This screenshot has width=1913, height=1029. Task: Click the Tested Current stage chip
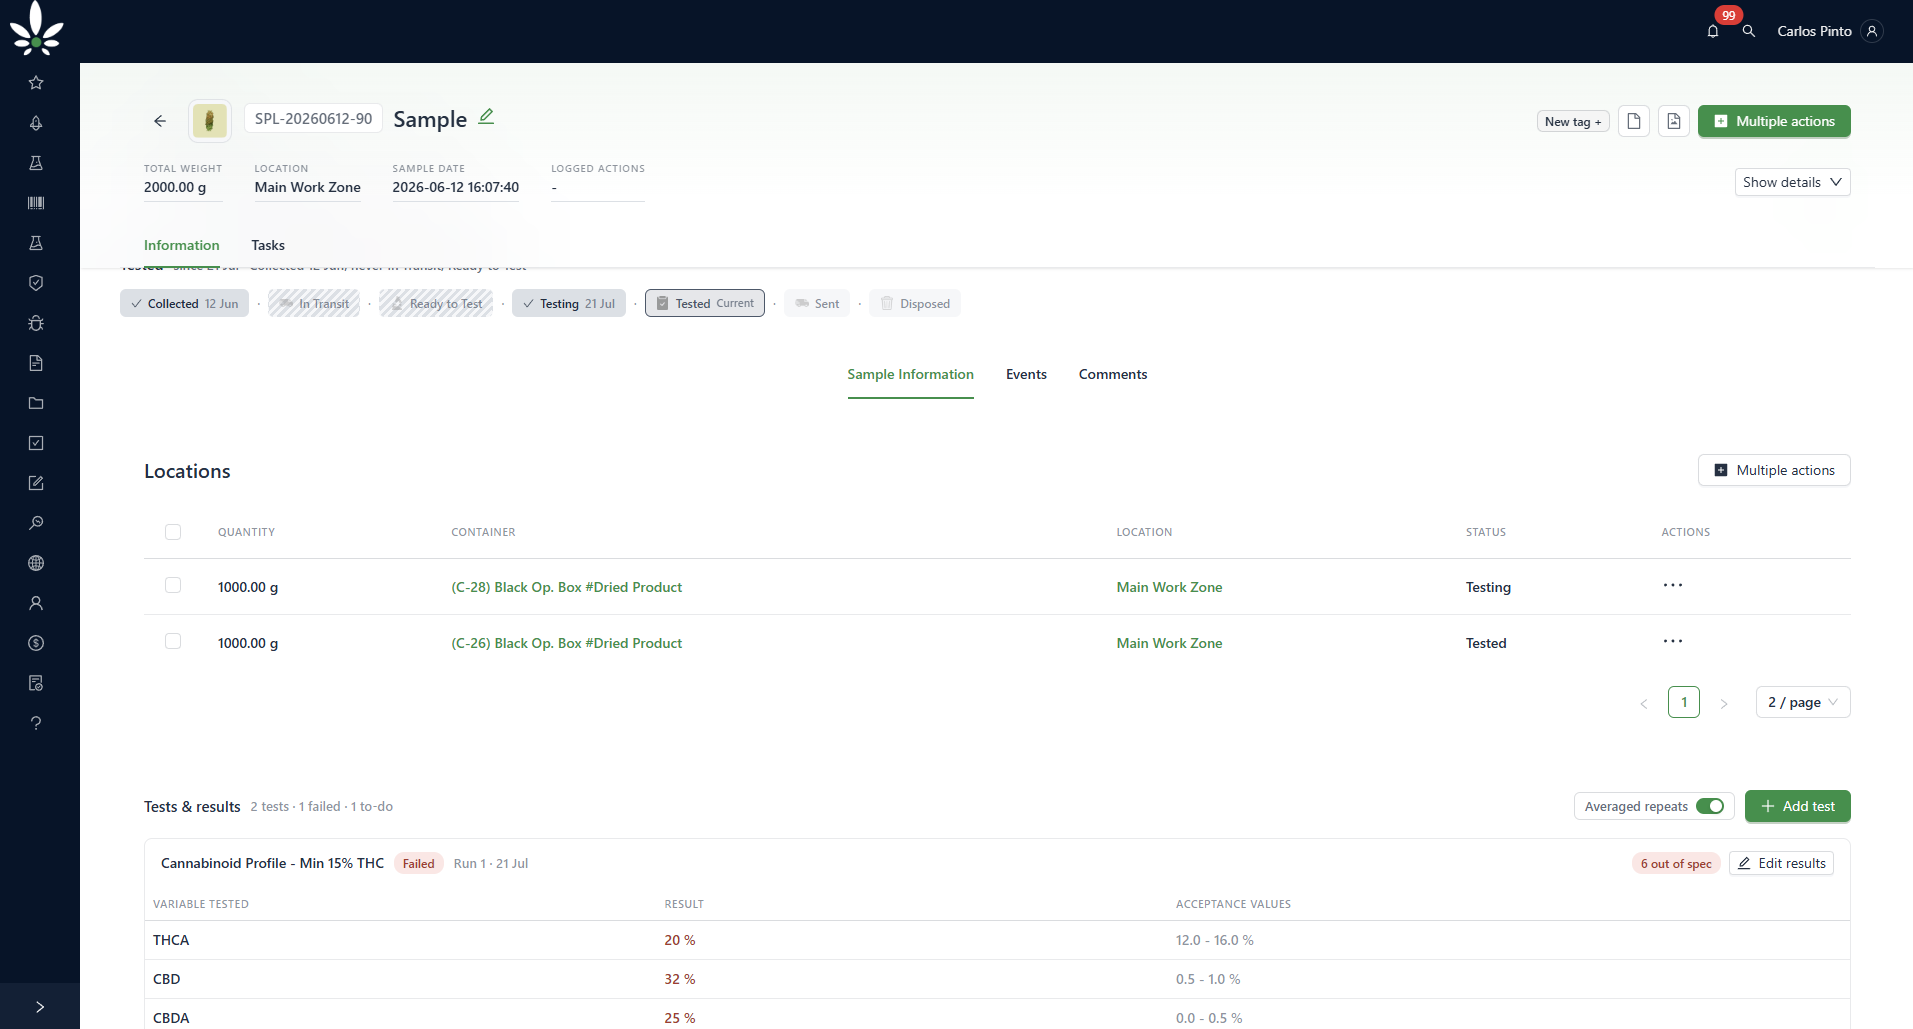(704, 303)
